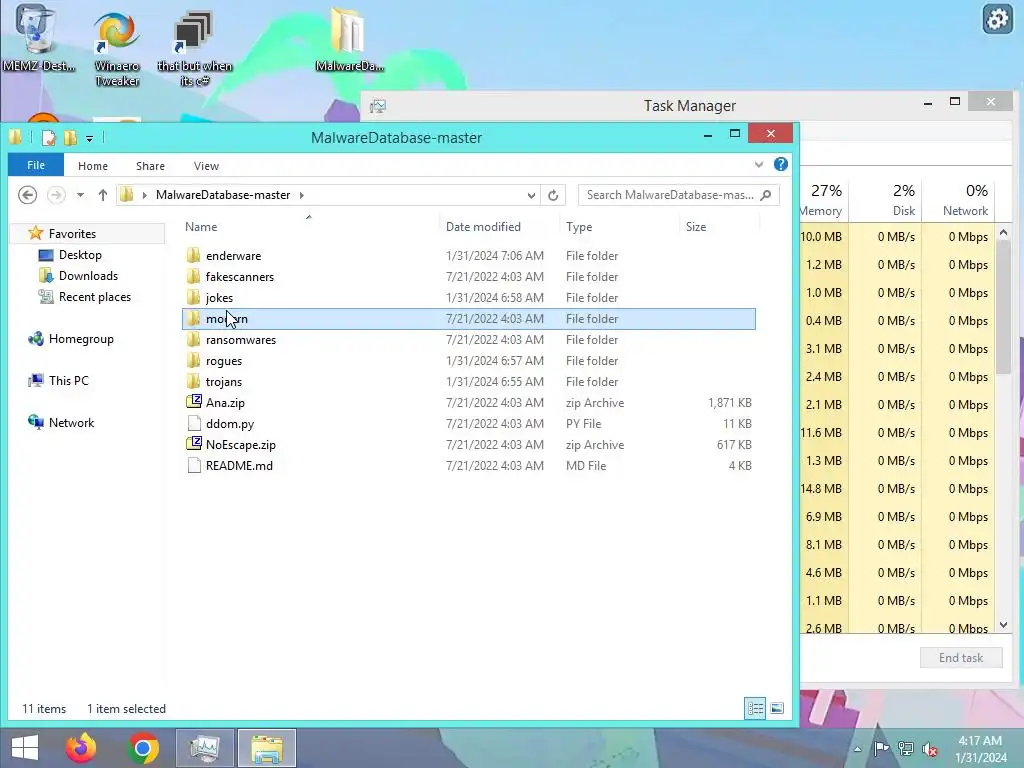Open Winaero Tweaker desktop shortcut
Viewport: 1024px width, 768px height.
117,49
